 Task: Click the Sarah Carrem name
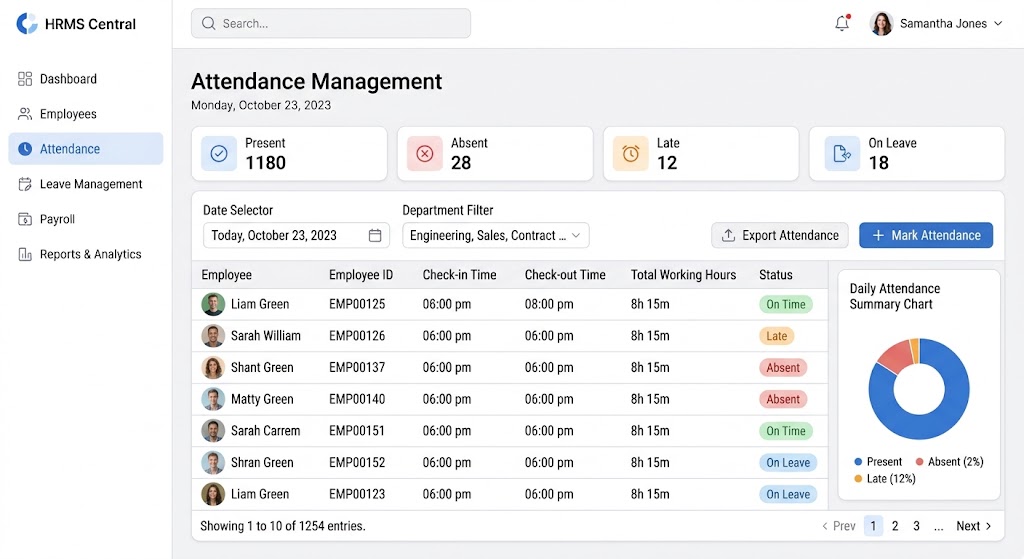(x=265, y=431)
